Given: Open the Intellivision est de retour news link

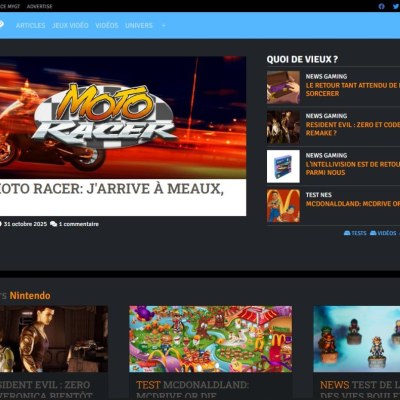Looking at the screenshot, I should (353, 168).
